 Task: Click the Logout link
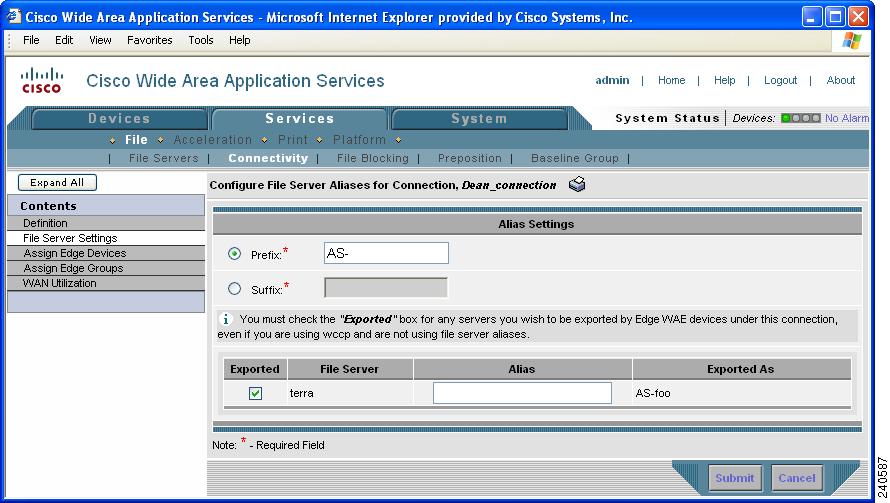click(780, 80)
